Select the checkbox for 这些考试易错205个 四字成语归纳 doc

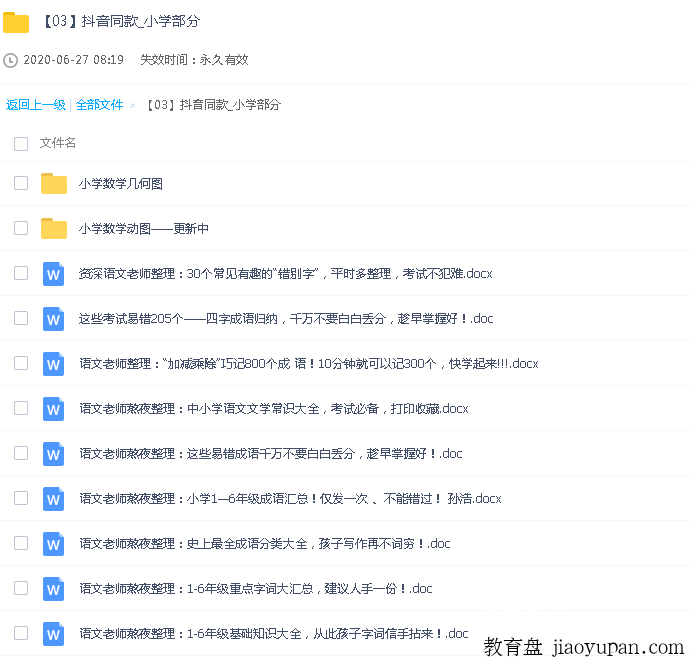(x=21, y=318)
